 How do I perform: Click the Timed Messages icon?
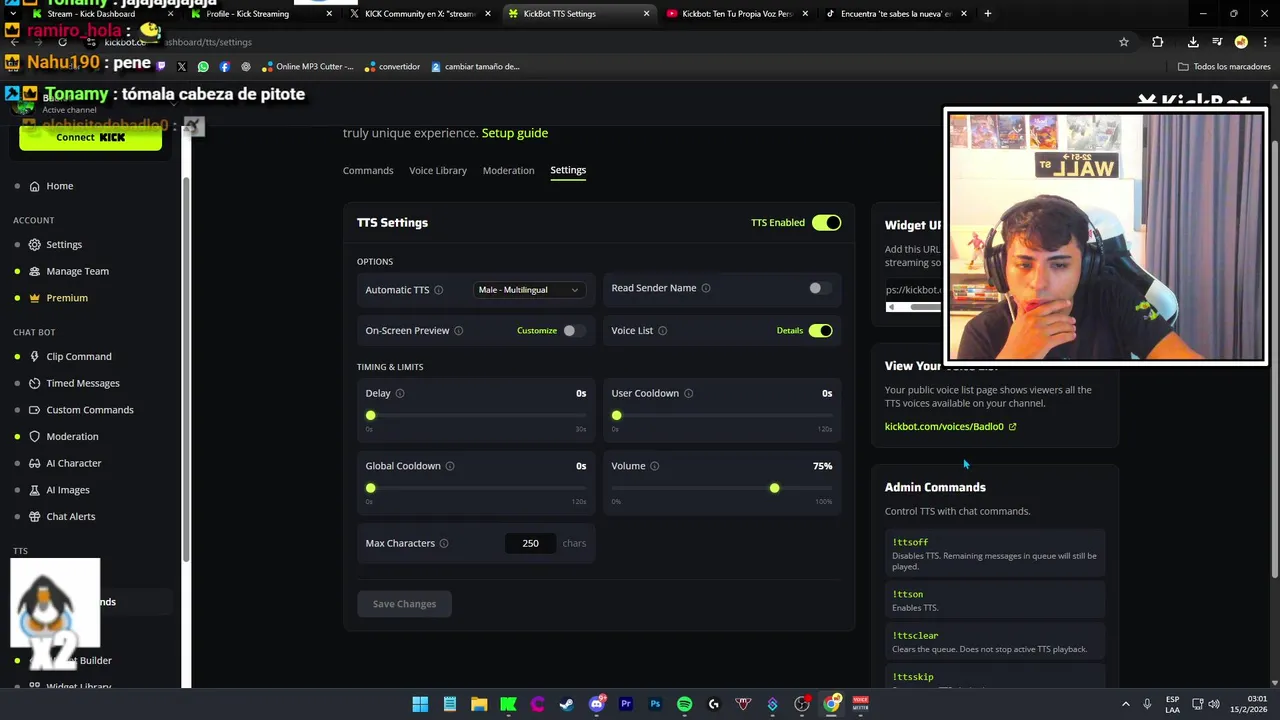tap(35, 383)
